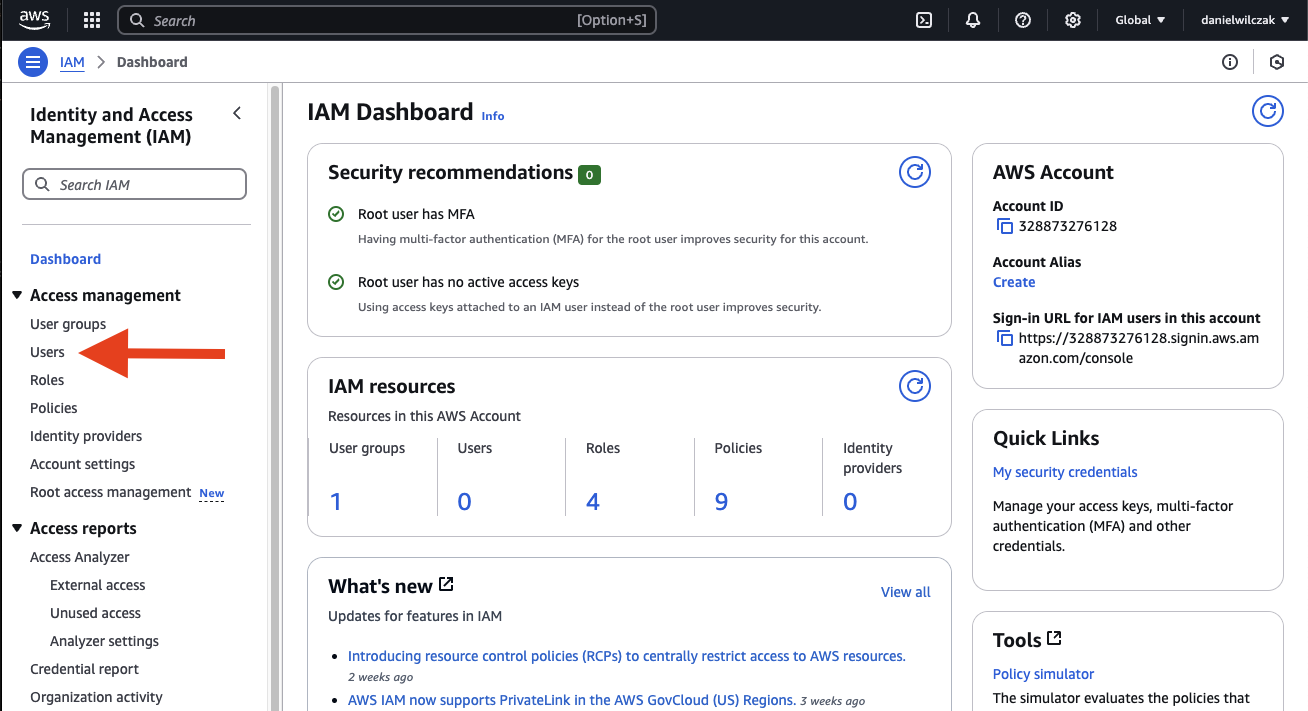Open the info panel icon beside the breadcrumb
1308x711 pixels.
pos(1230,62)
